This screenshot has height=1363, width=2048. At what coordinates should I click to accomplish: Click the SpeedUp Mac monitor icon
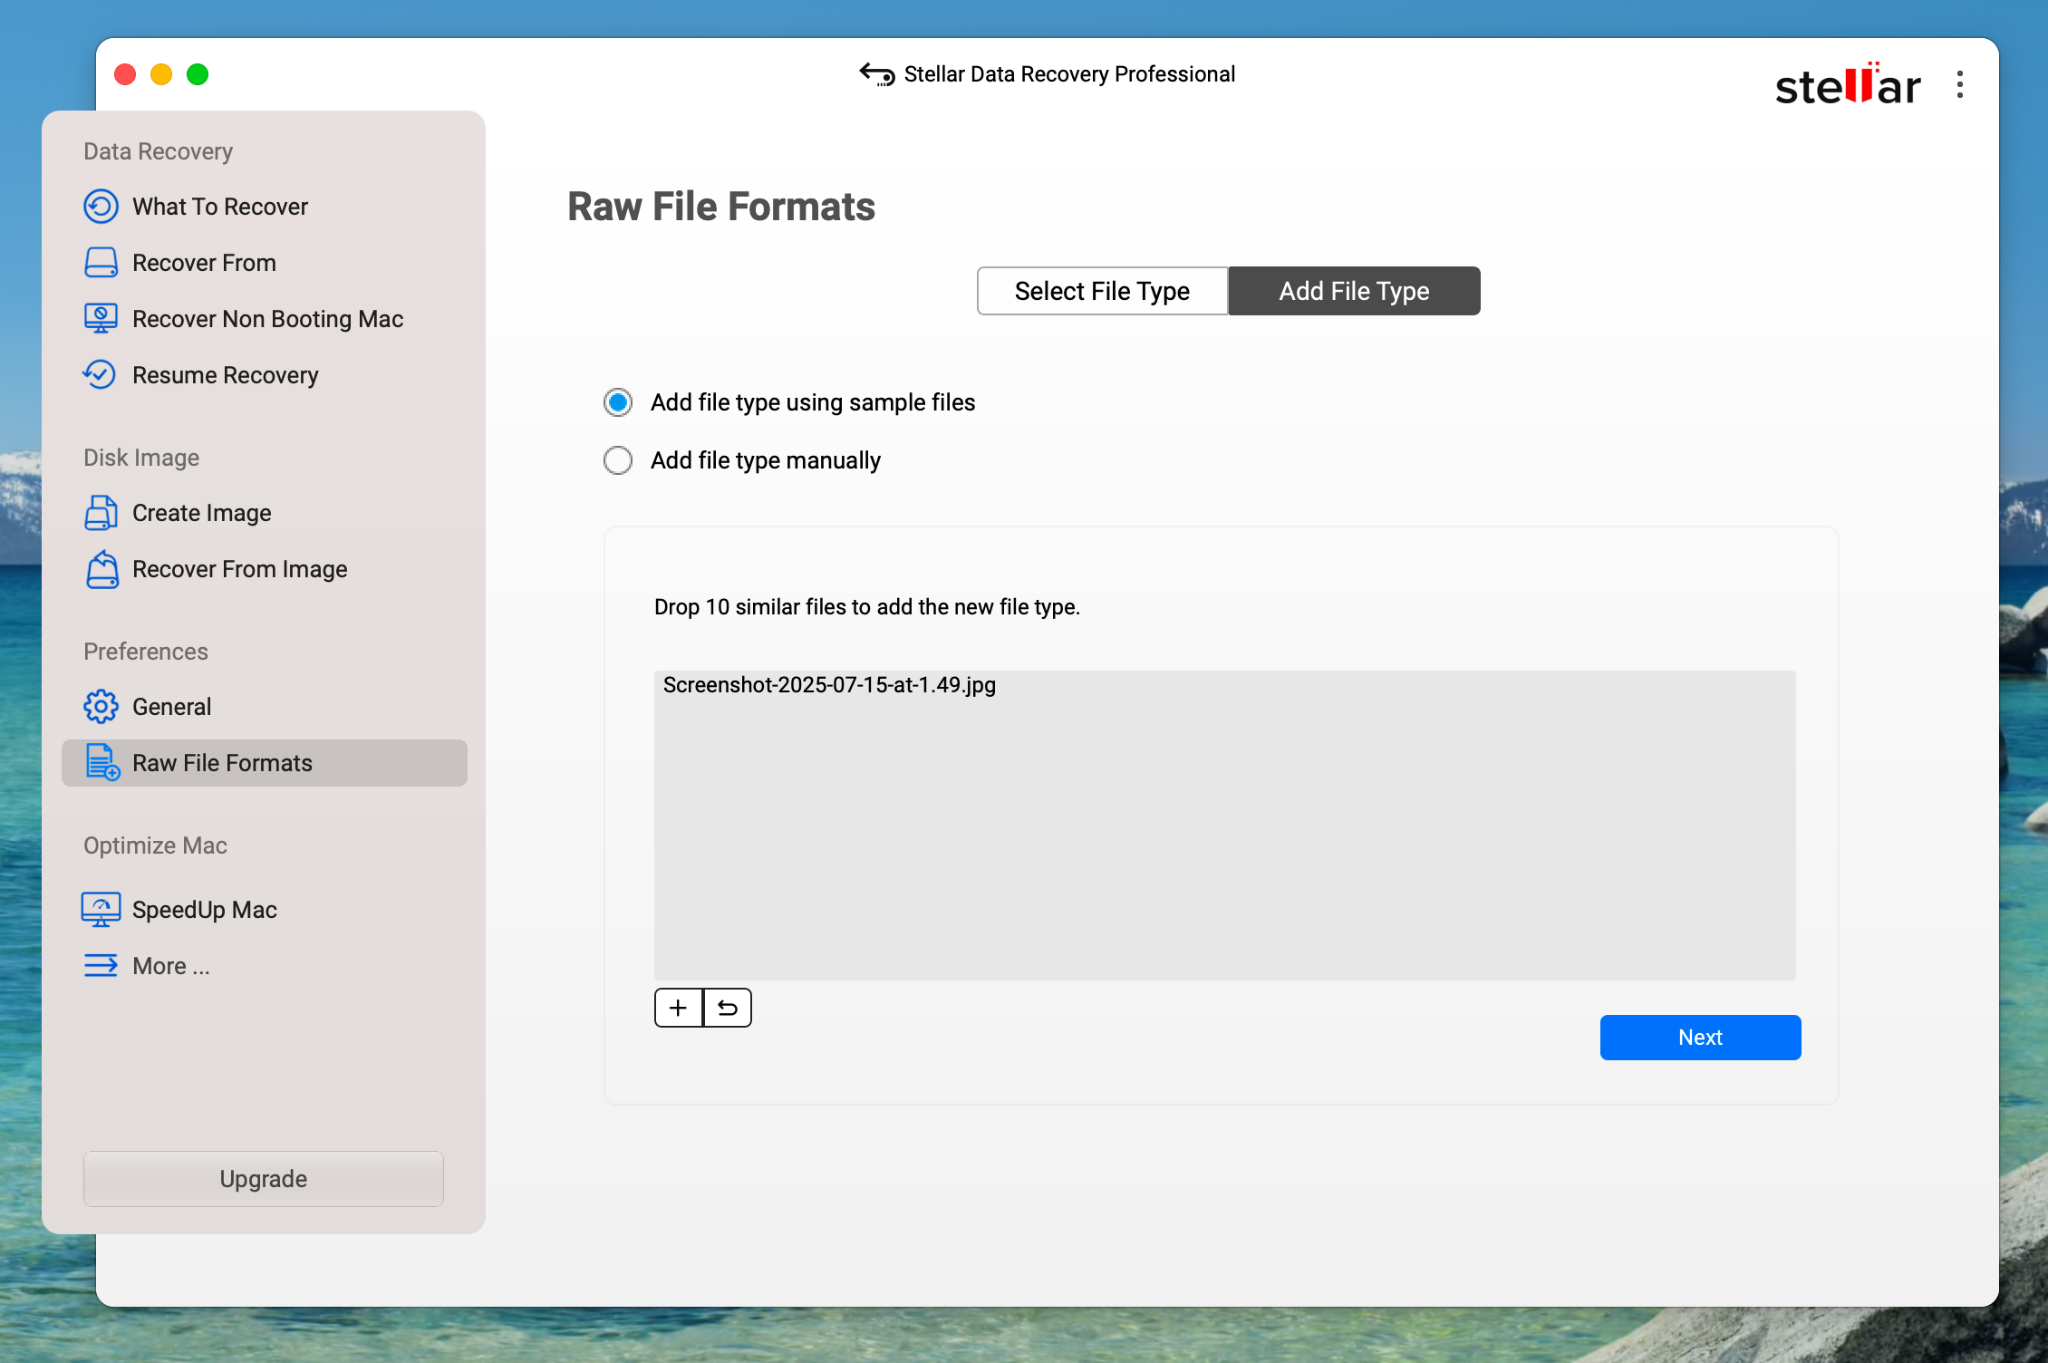[100, 910]
